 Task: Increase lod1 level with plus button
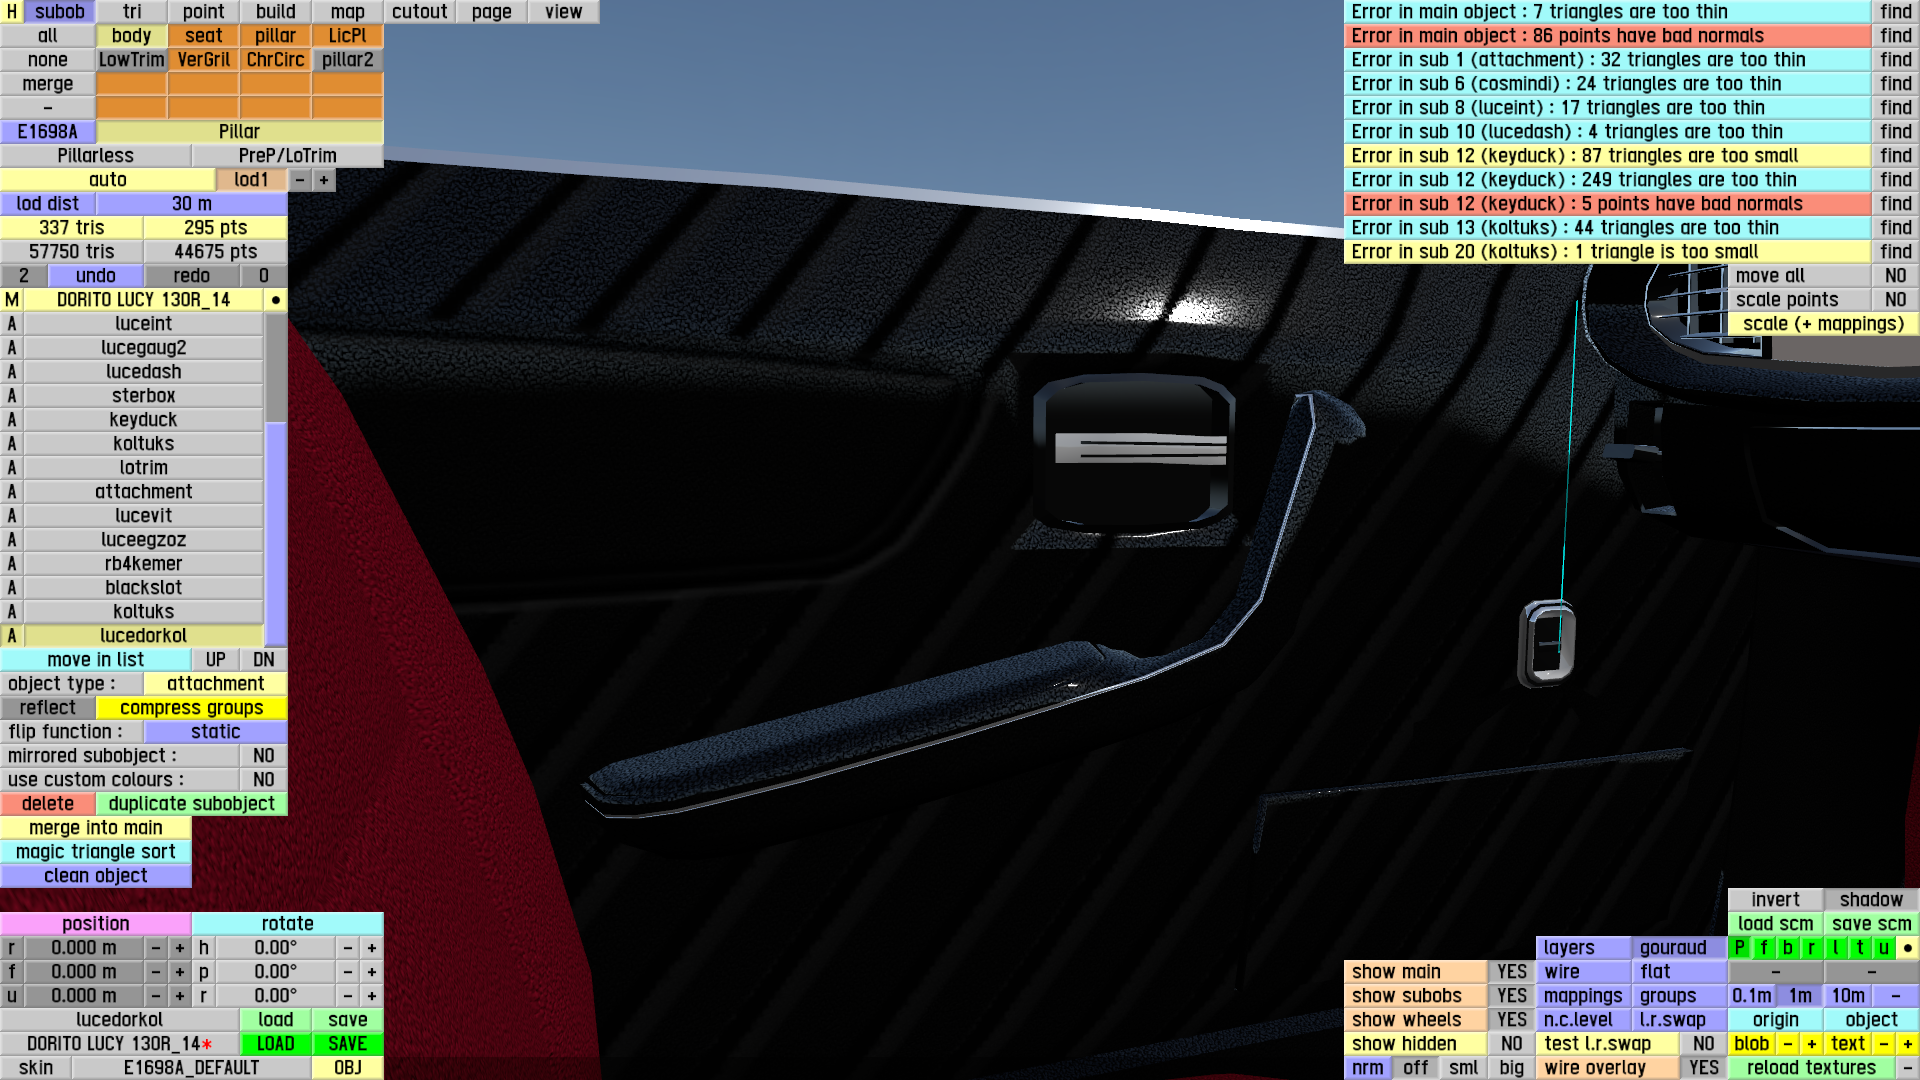pos(323,179)
